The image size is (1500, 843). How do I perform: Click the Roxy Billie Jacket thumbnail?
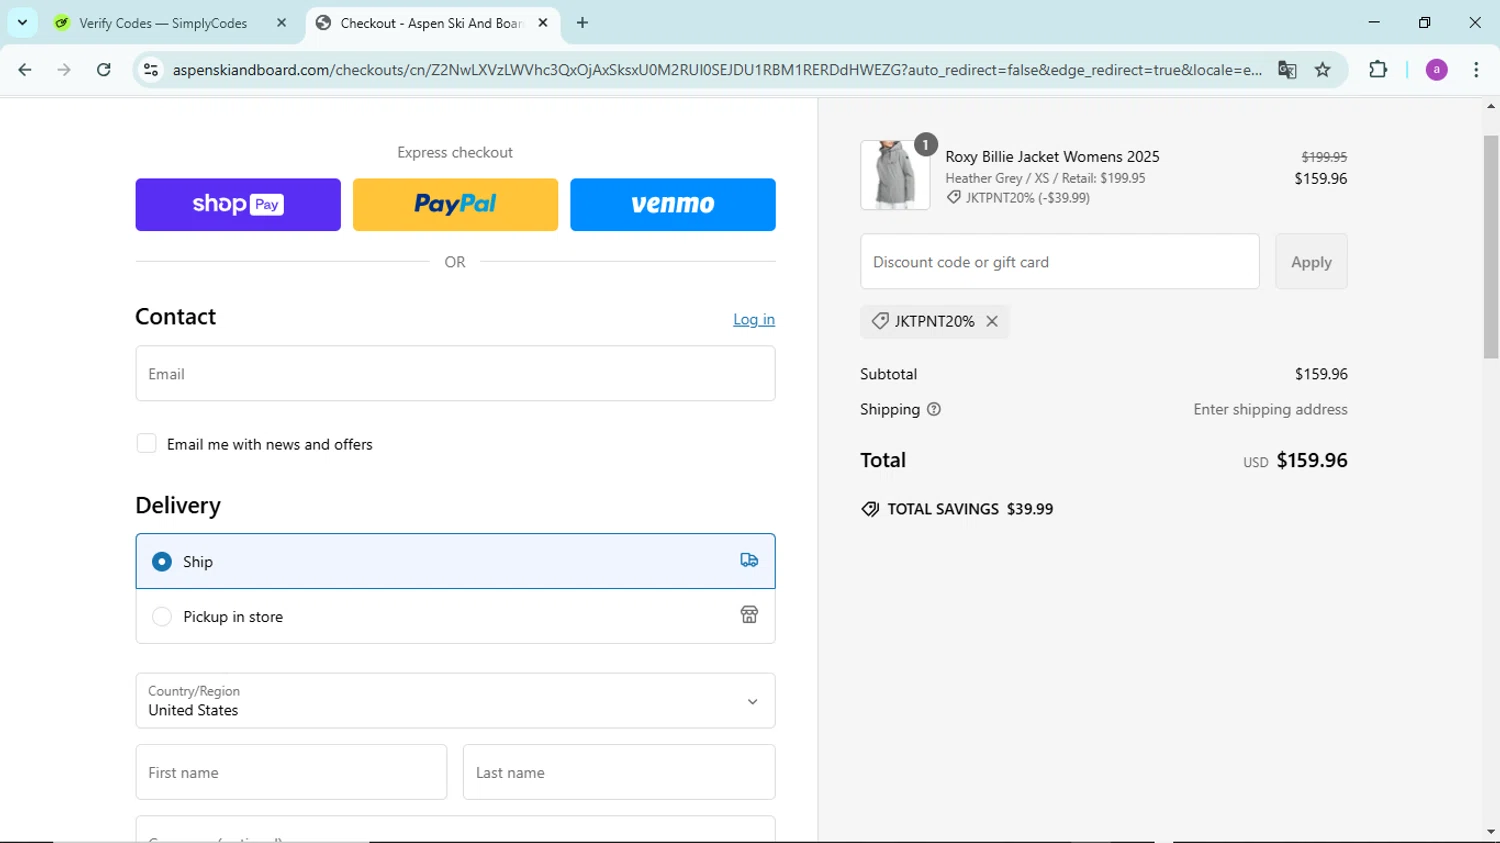(895, 175)
